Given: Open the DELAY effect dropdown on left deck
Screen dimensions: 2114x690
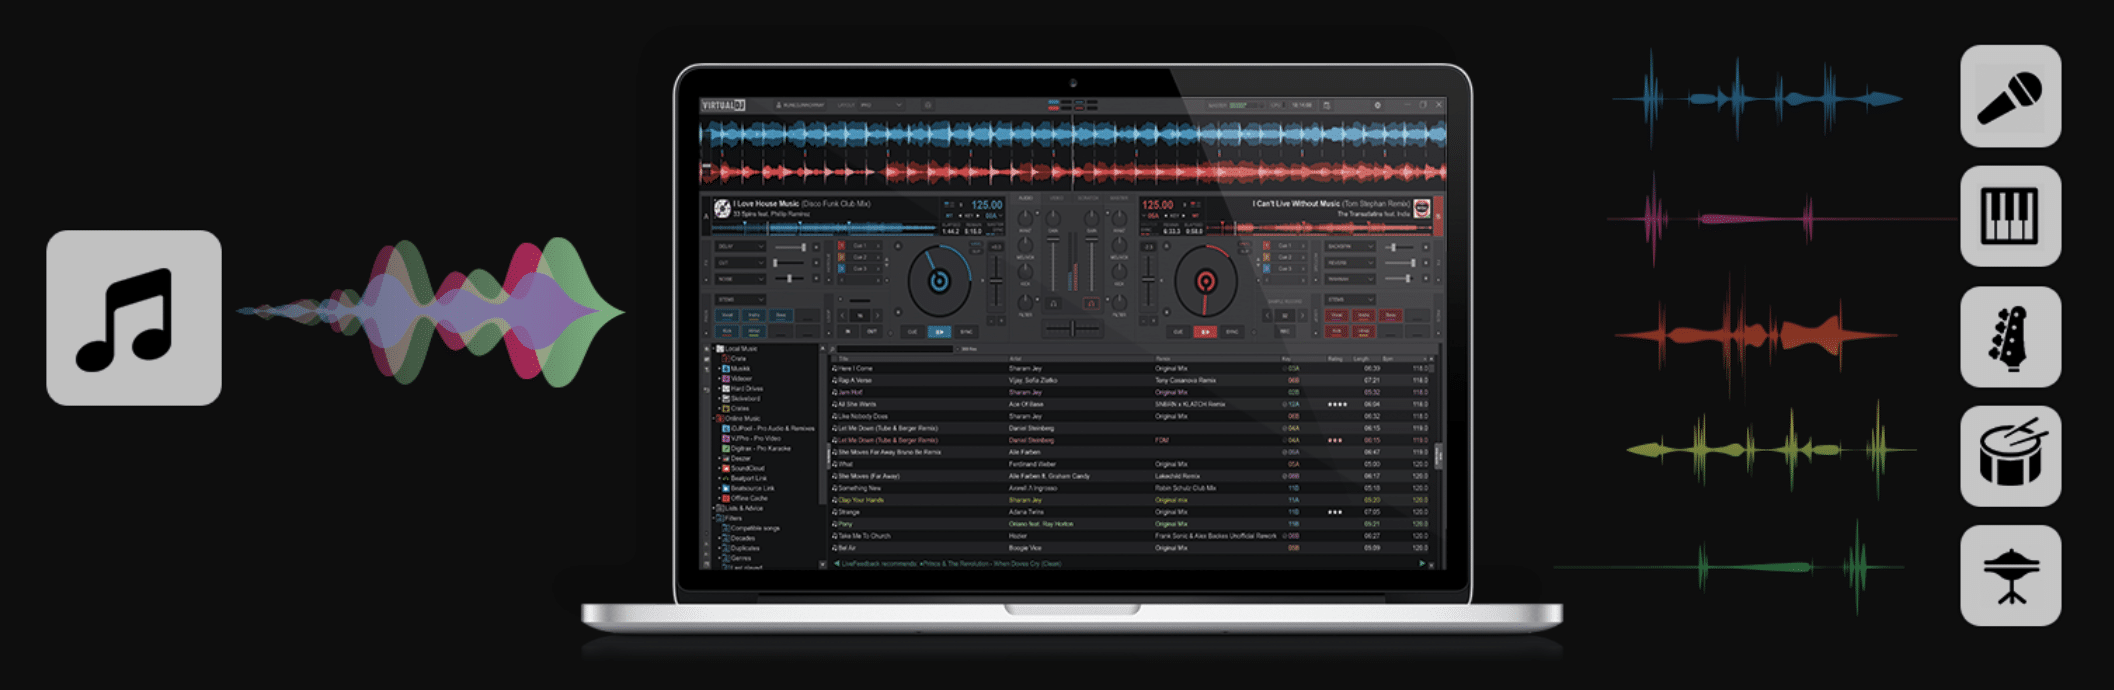Looking at the screenshot, I should pyautogui.click(x=740, y=247).
